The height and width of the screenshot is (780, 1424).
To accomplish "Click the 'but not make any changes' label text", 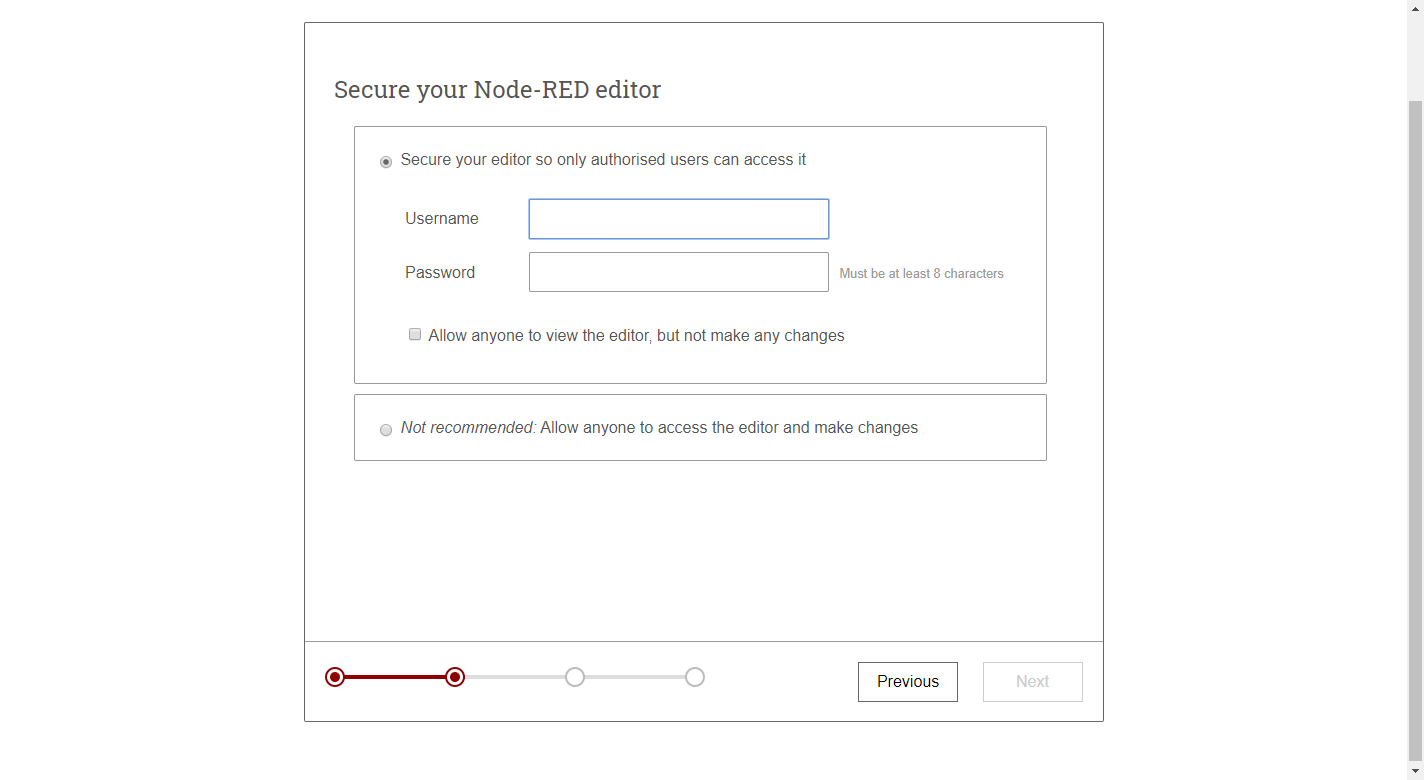I will pyautogui.click(x=751, y=335).
